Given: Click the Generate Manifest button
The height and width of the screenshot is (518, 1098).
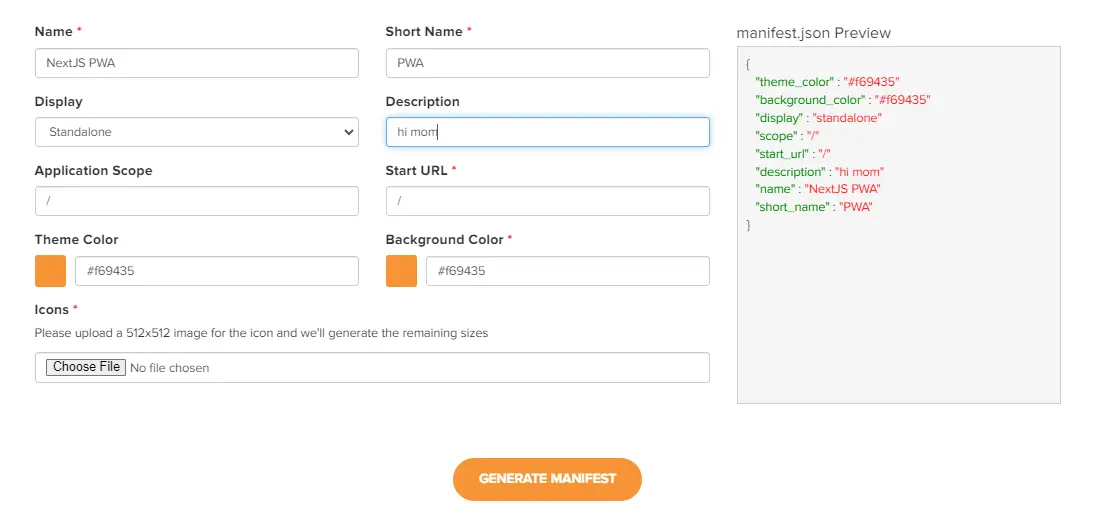Looking at the screenshot, I should [547, 479].
